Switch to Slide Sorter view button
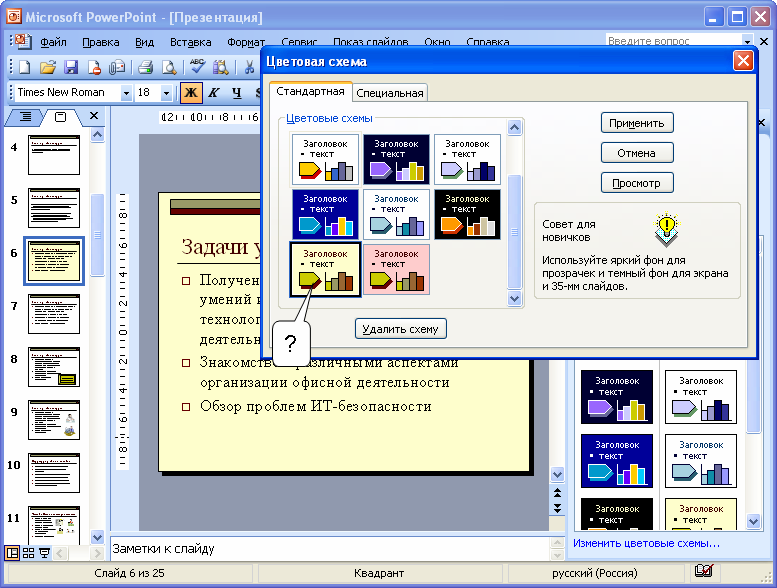 coord(29,553)
